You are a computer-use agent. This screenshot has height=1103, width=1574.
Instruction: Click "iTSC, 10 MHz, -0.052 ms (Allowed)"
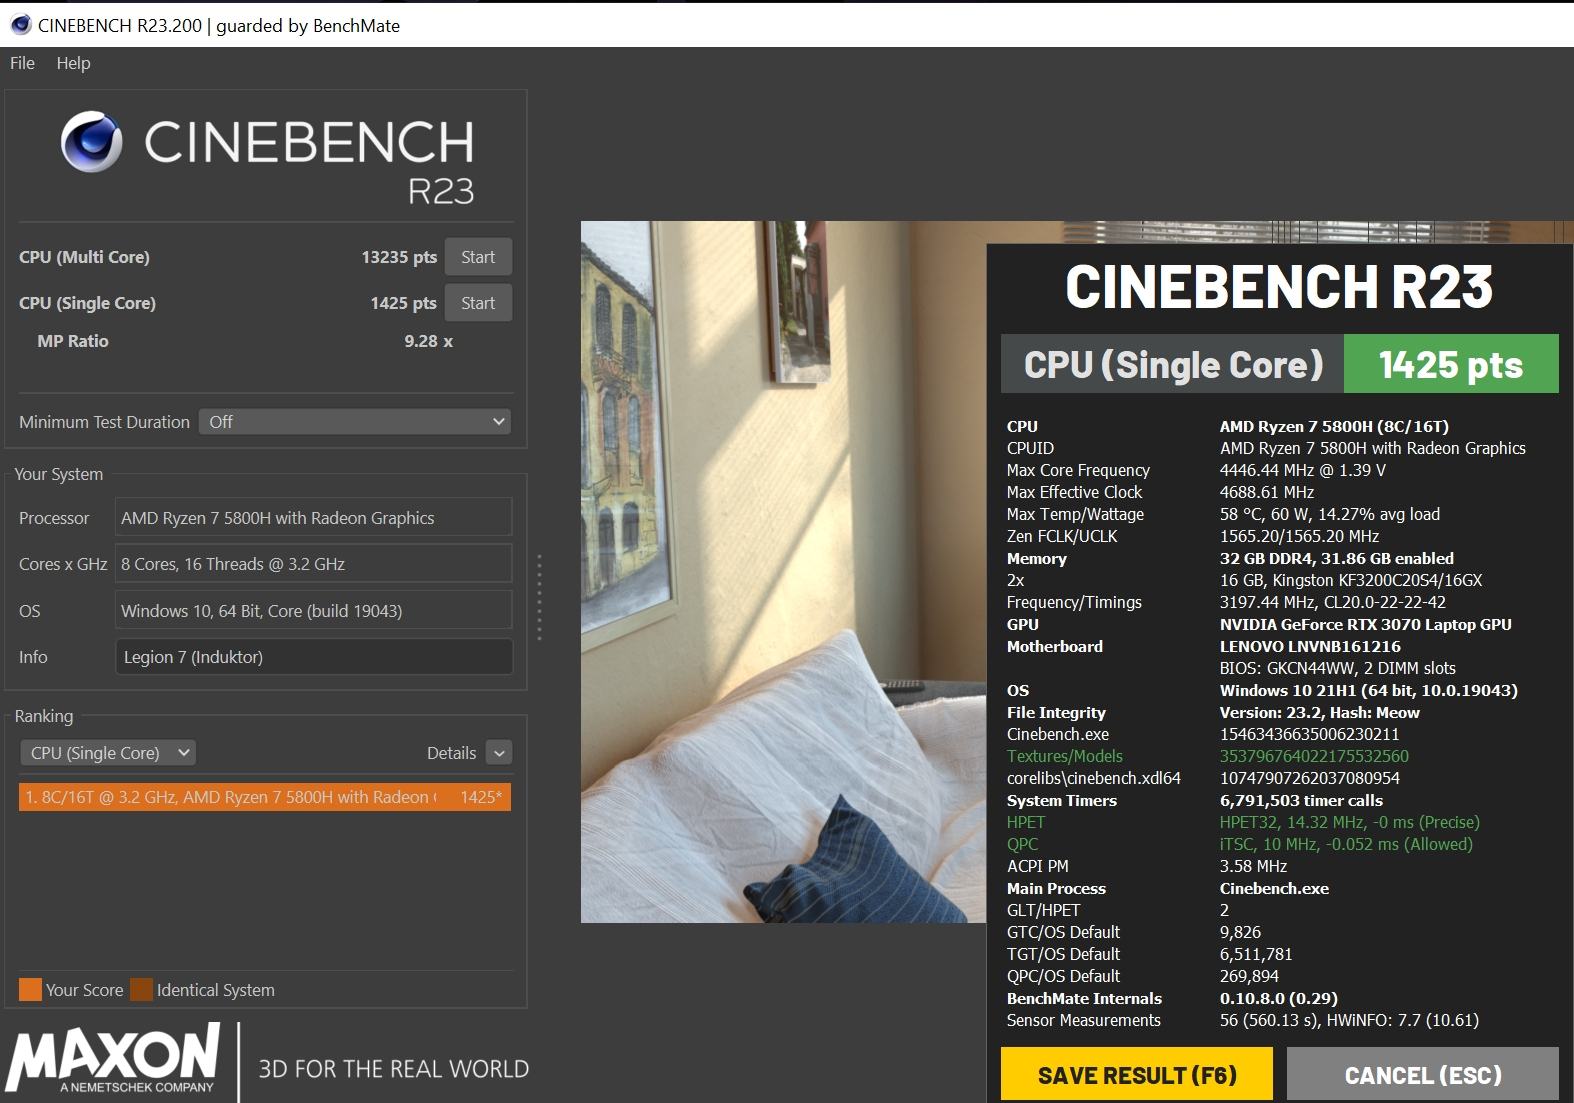1346,844
